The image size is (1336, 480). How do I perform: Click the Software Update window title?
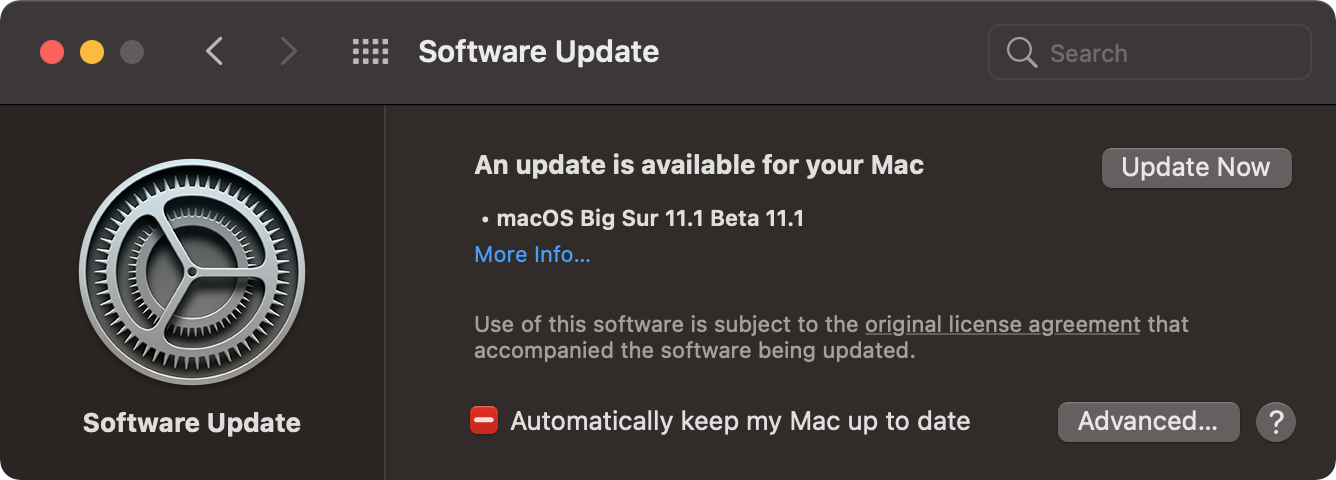[x=538, y=52]
